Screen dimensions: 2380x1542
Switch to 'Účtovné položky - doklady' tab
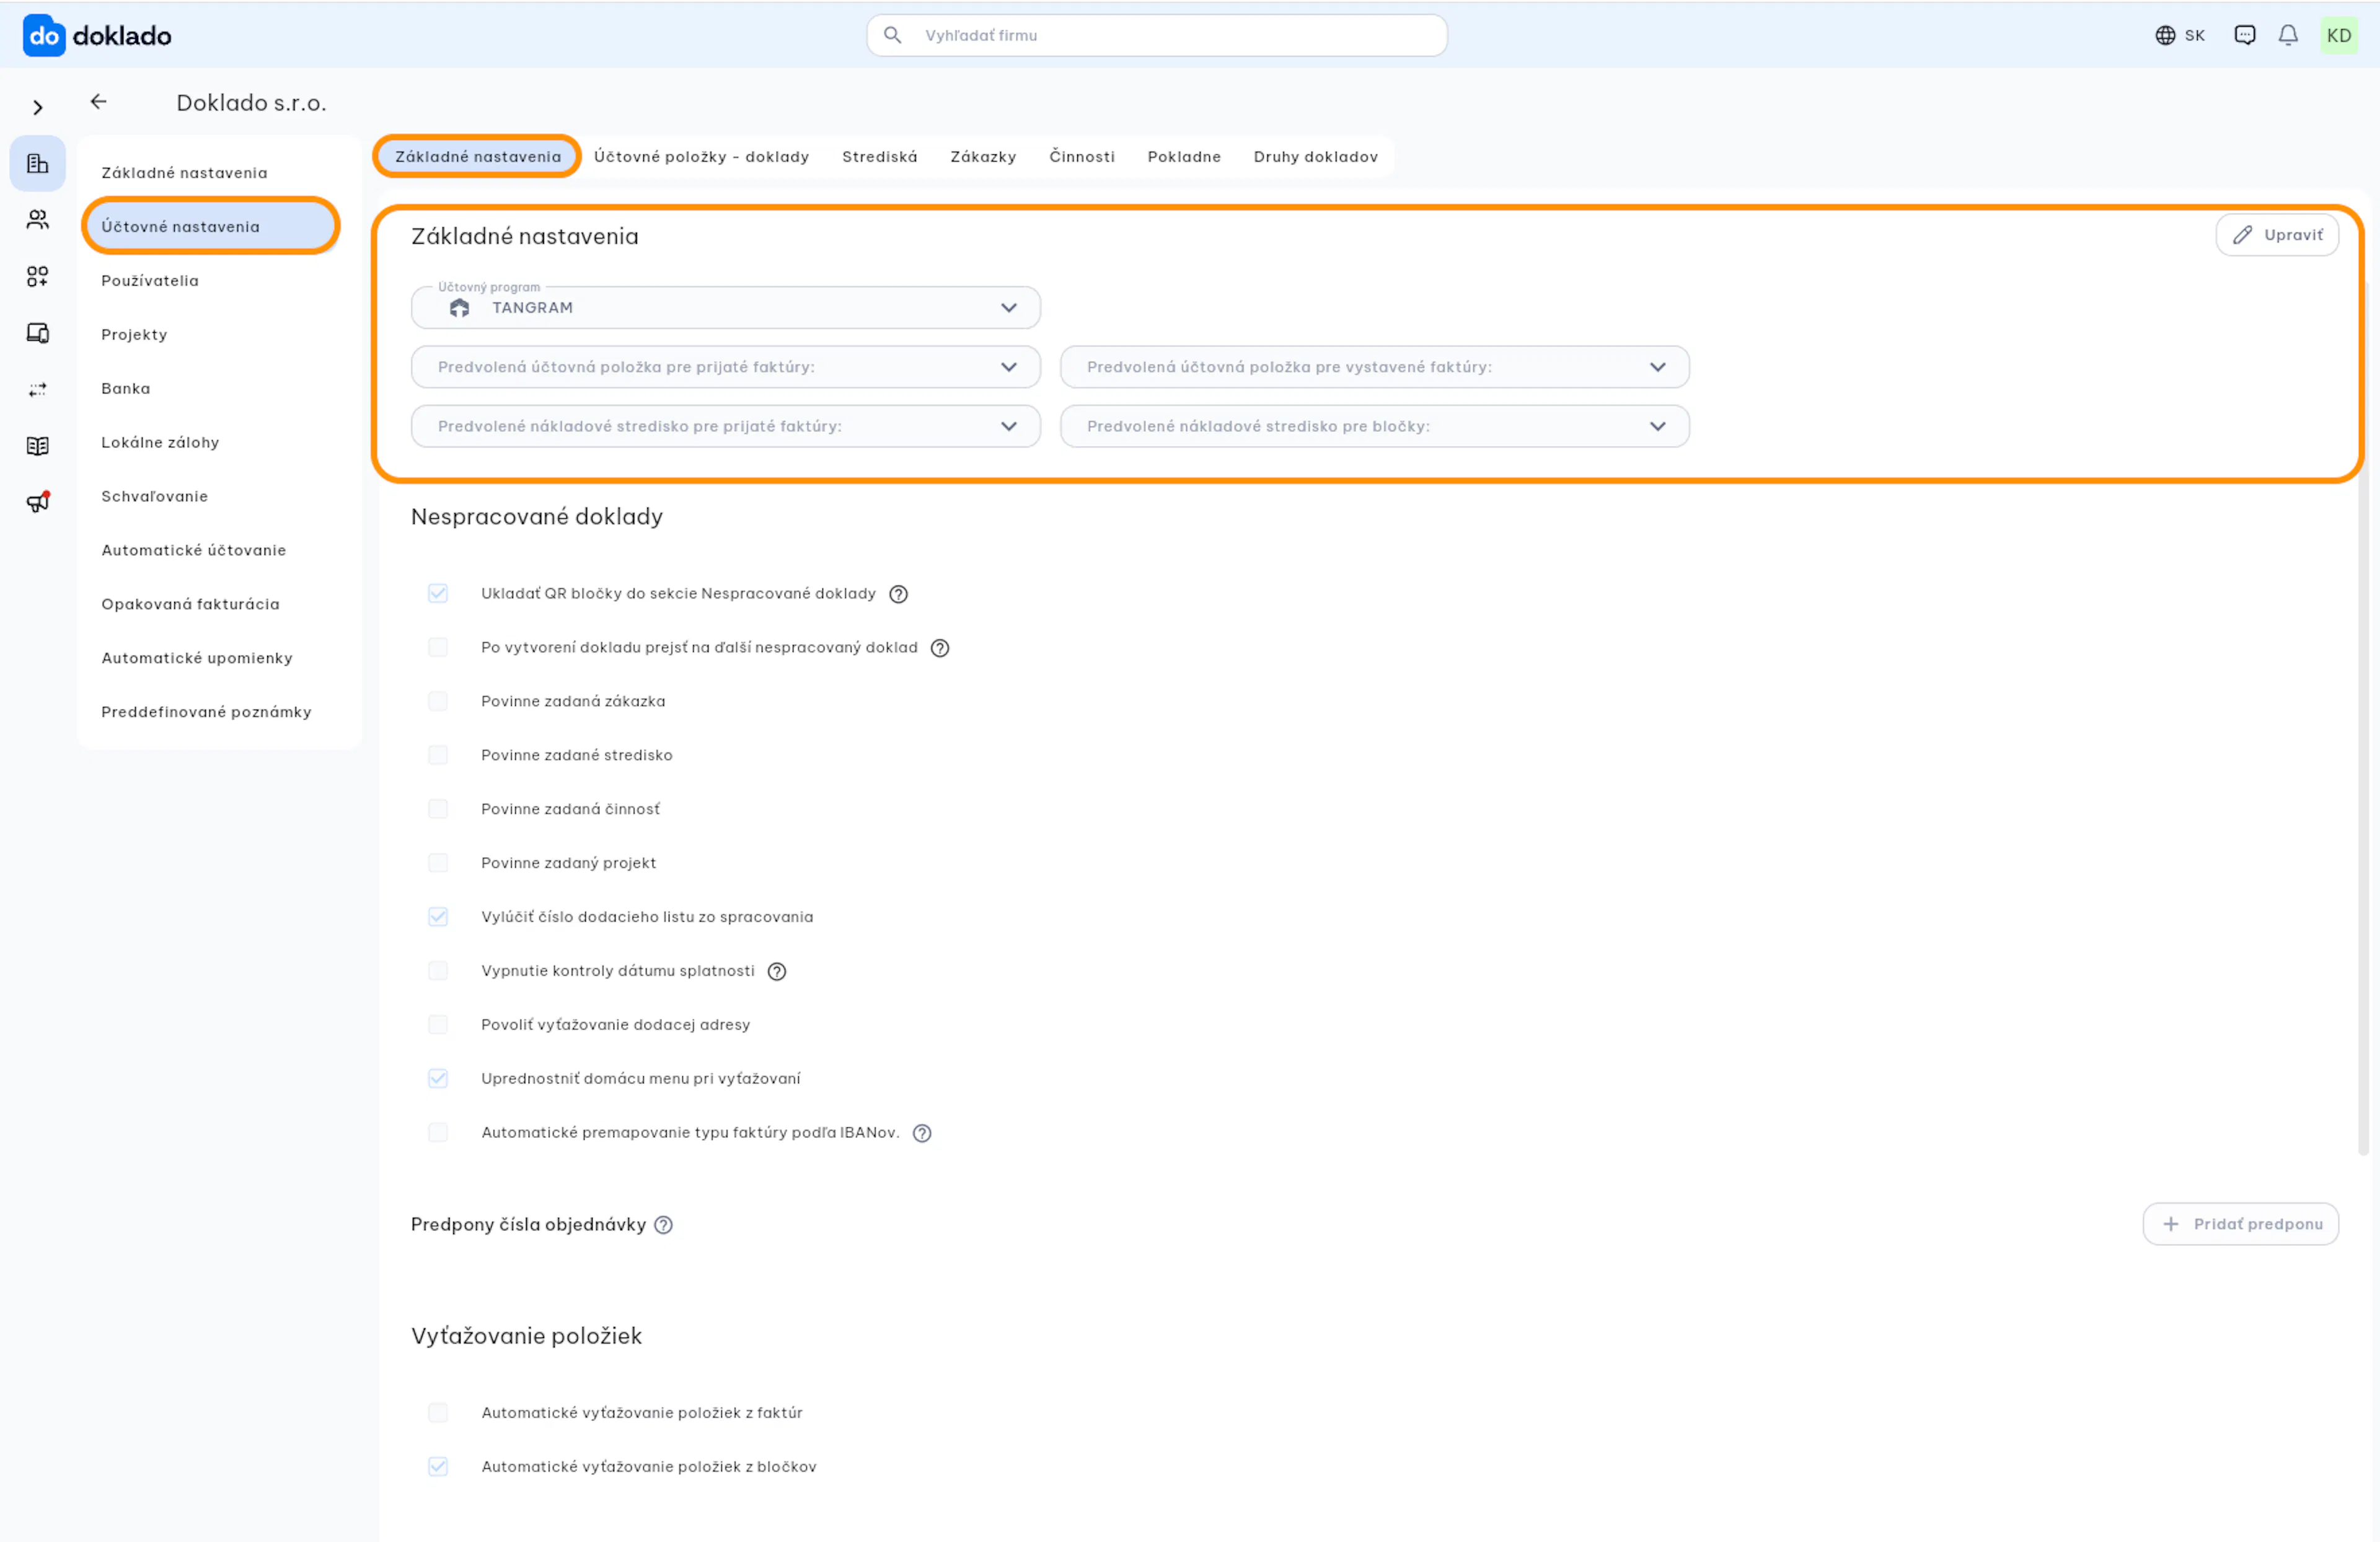[x=701, y=157]
